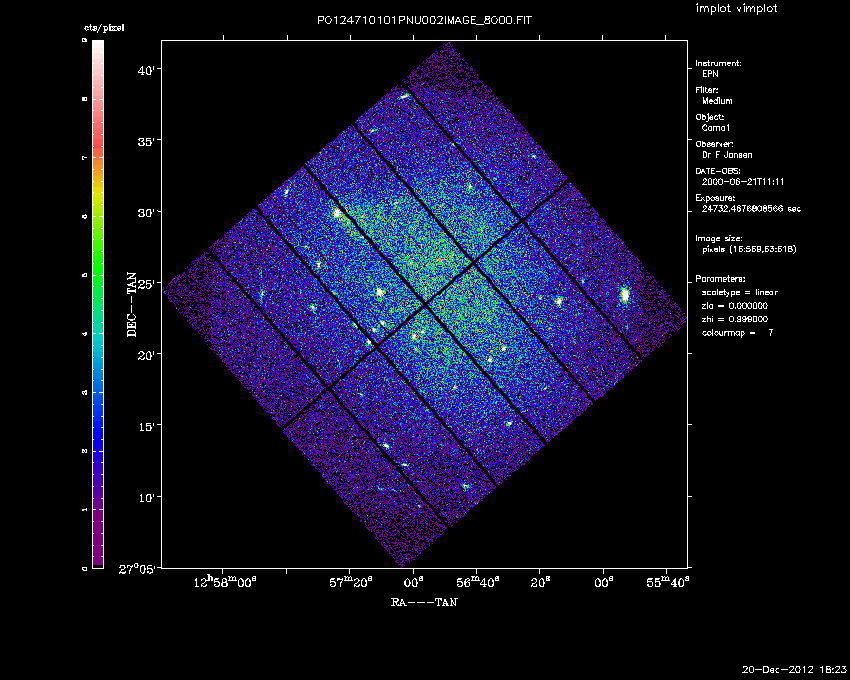Viewport: 850px width, 680px height.
Task: Click the 57m20s right ascension label
Action: (351, 582)
